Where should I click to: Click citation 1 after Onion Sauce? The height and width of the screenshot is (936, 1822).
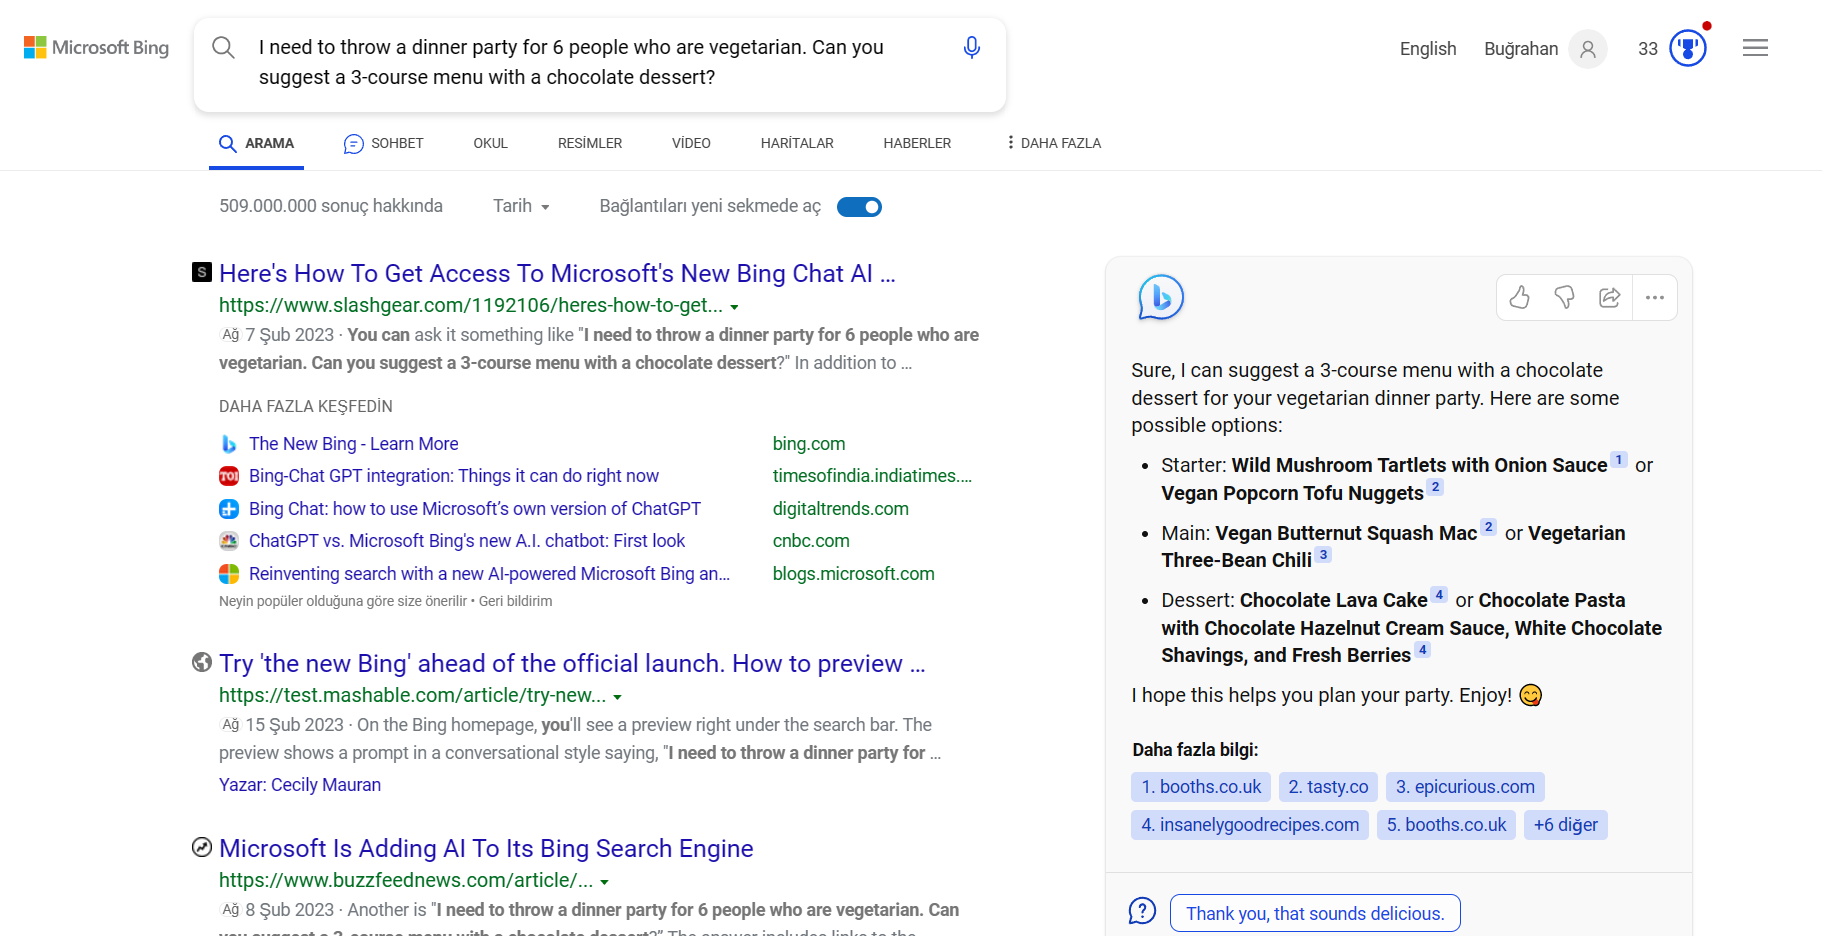pos(1619,460)
